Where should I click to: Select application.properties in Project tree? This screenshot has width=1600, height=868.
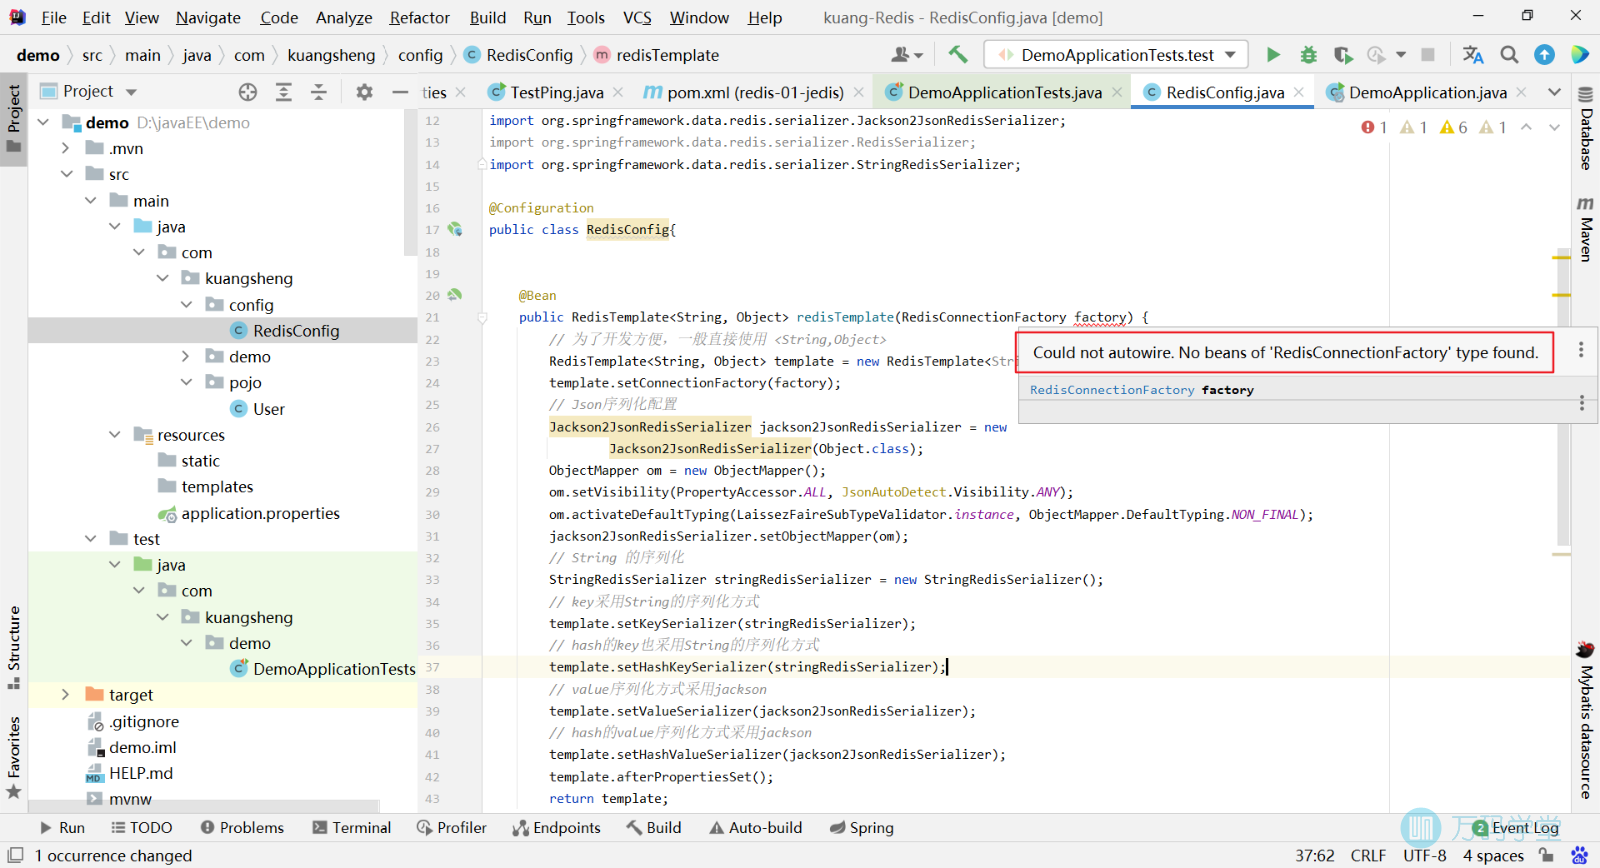(x=260, y=512)
